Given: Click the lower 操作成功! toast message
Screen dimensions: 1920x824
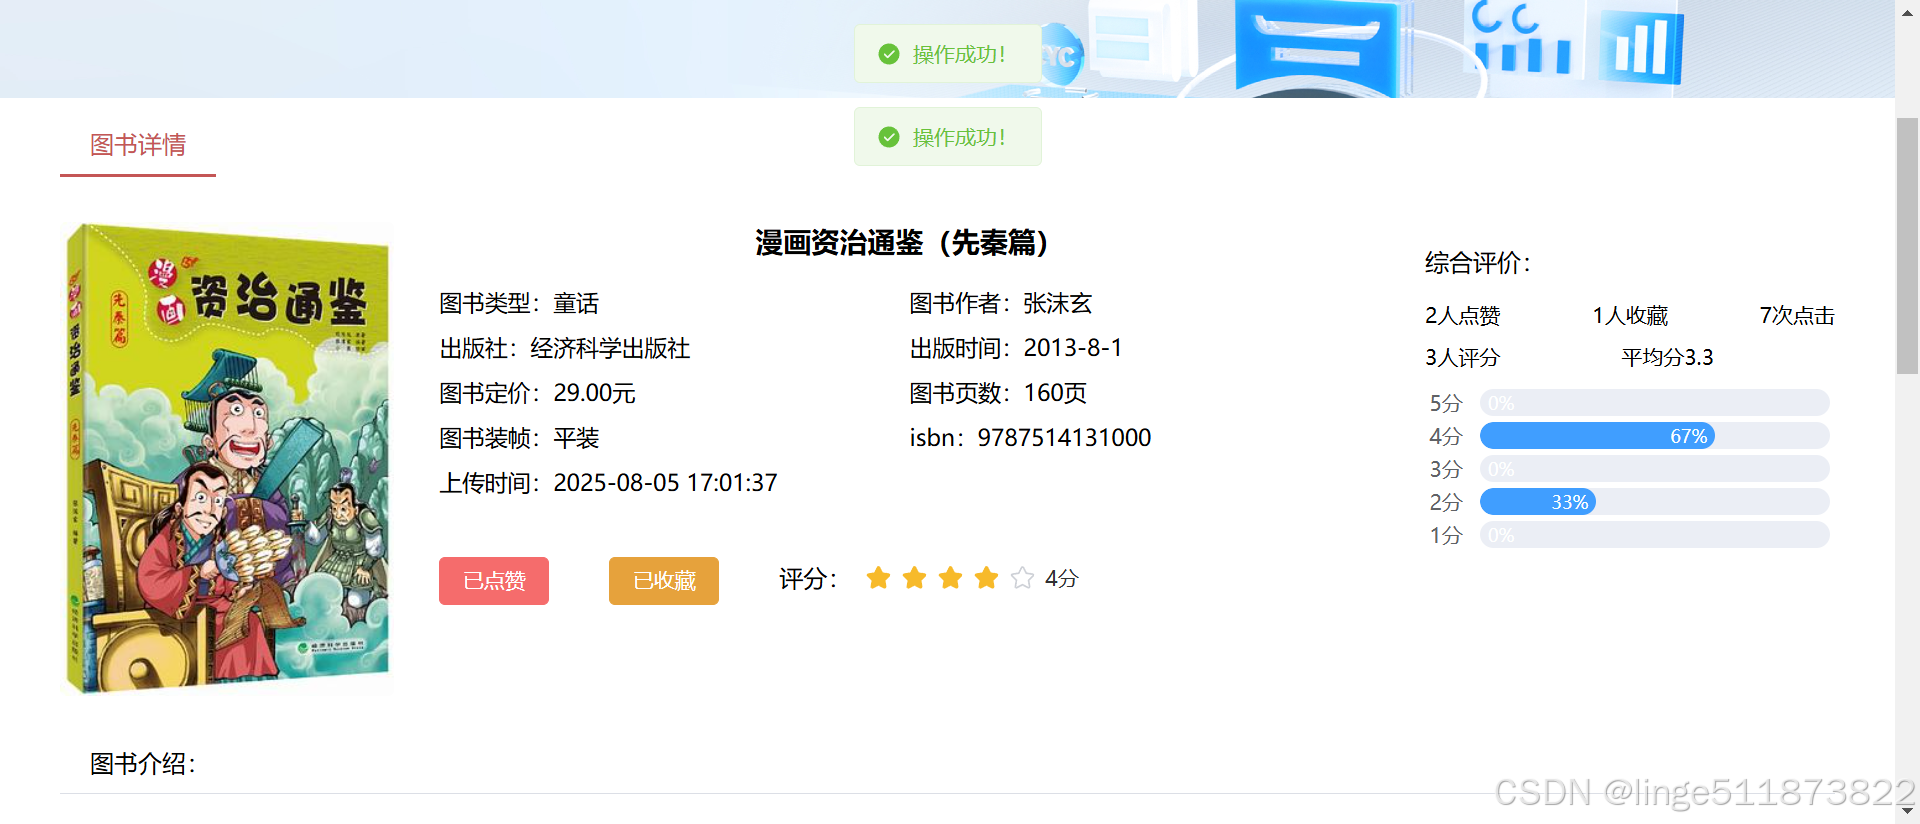Looking at the screenshot, I should point(948,137).
